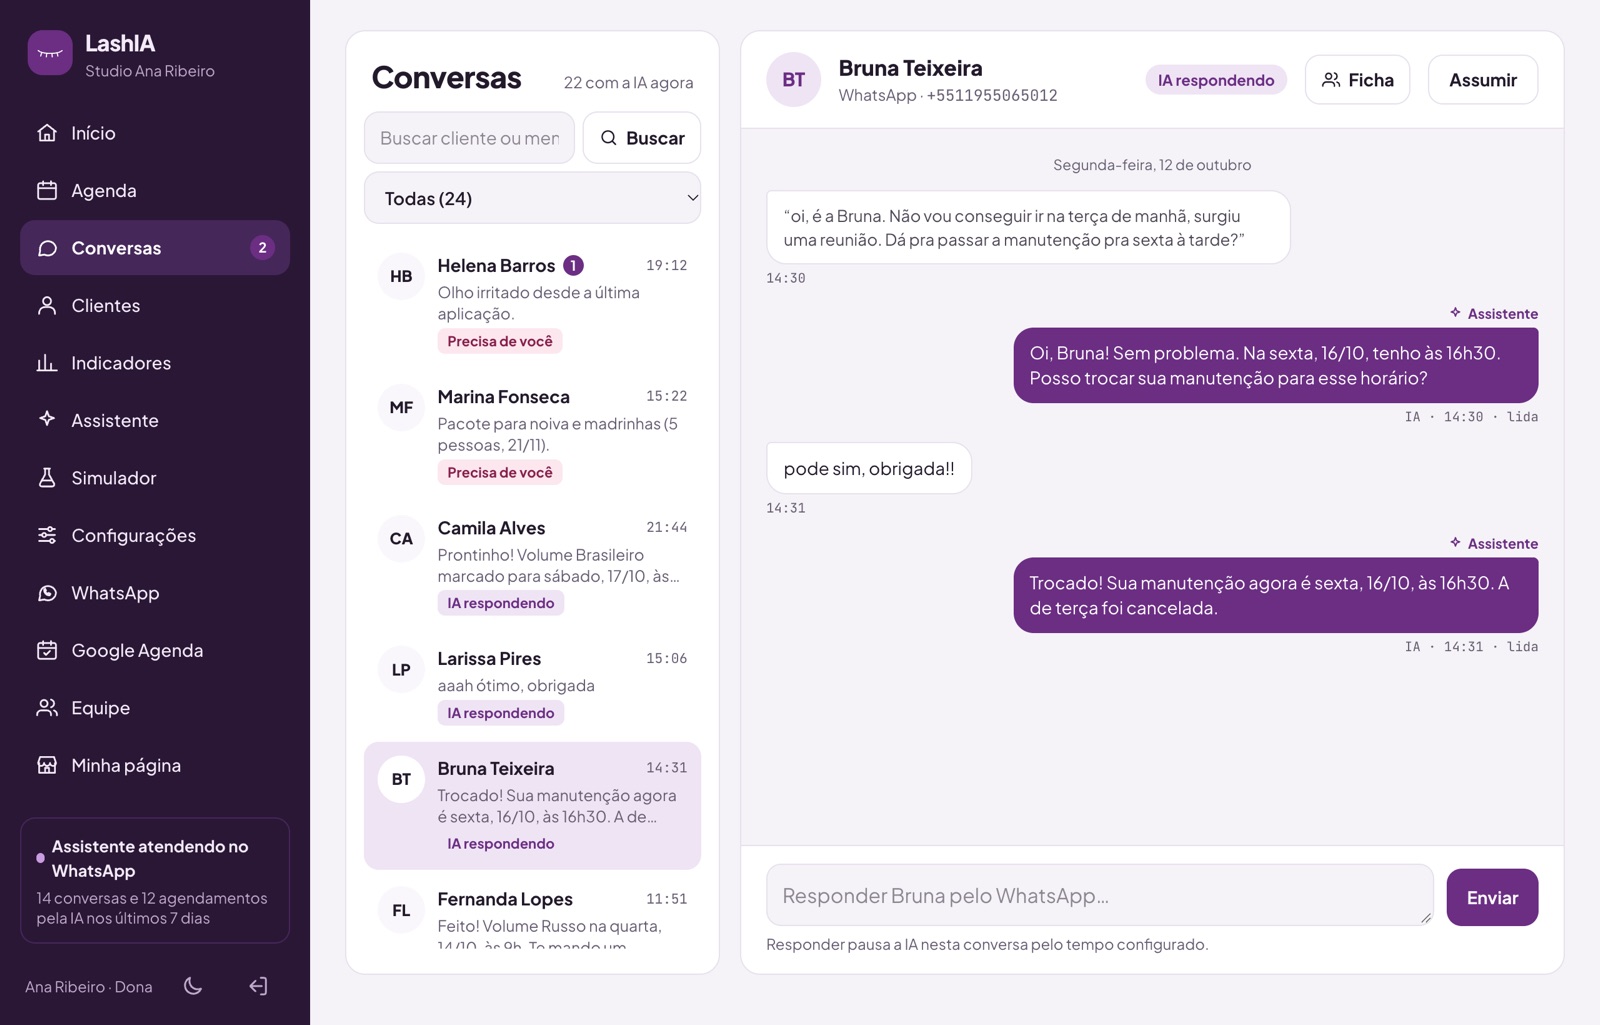Click the Conversas unread badge showing 2
The height and width of the screenshot is (1025, 1600).
tap(262, 248)
